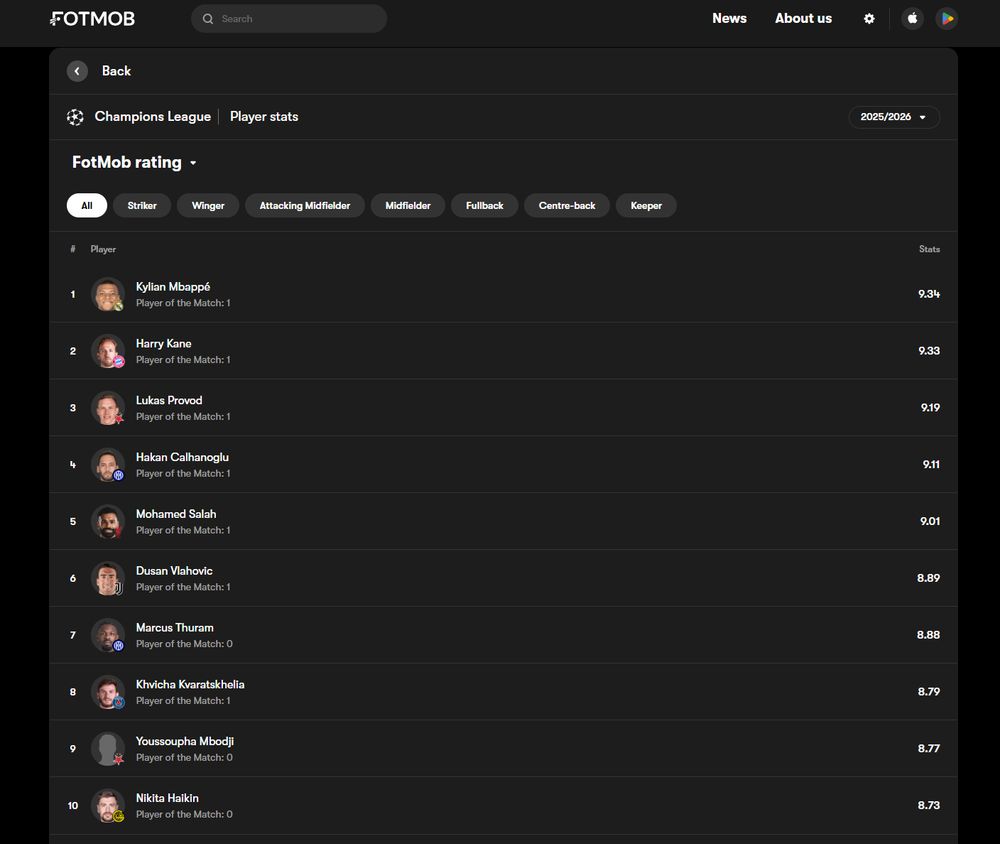Click the Player column header
Image resolution: width=1000 pixels, height=844 pixels.
(x=103, y=249)
